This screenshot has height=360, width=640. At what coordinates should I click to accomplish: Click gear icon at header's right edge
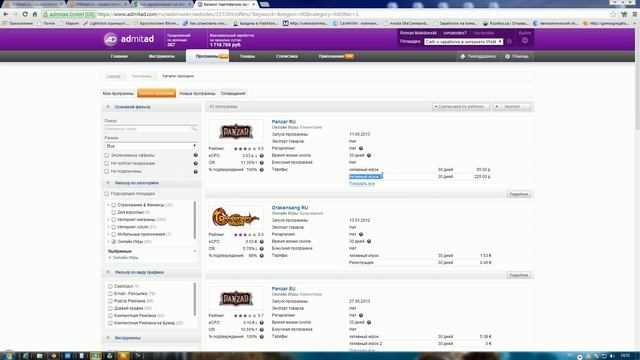click(525, 40)
